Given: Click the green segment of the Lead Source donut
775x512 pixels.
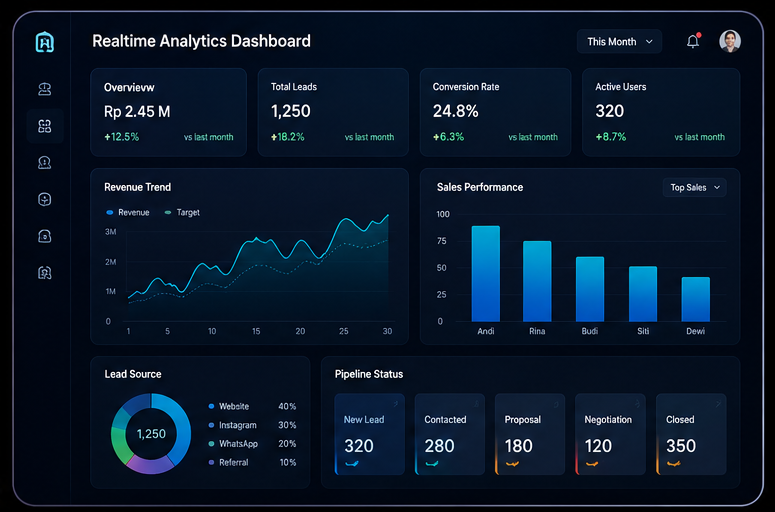Looking at the screenshot, I should 120,444.
